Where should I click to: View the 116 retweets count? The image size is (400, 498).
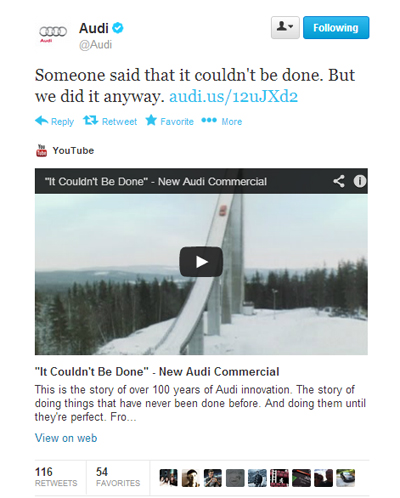tap(56, 476)
